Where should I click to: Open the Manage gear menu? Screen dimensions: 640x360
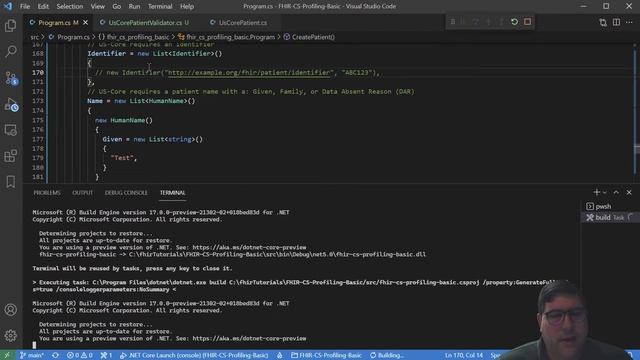[11, 336]
